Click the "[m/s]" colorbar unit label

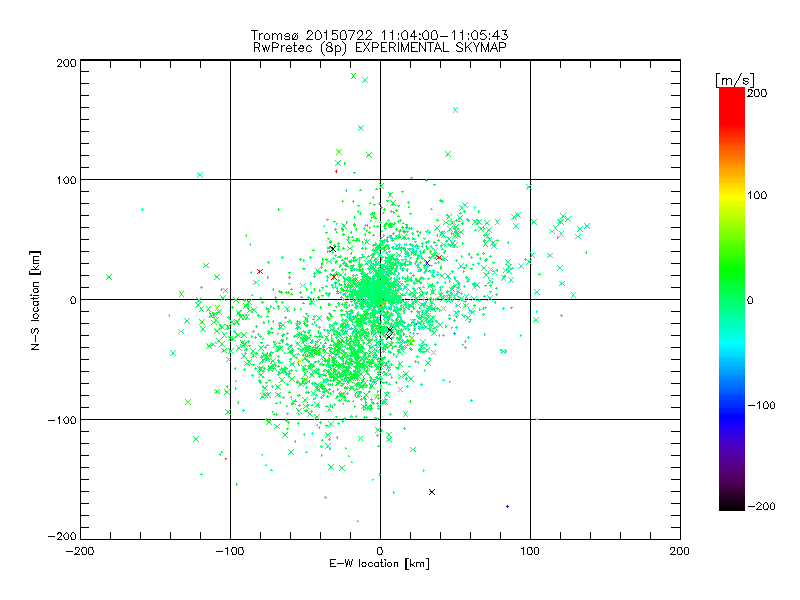(735, 81)
